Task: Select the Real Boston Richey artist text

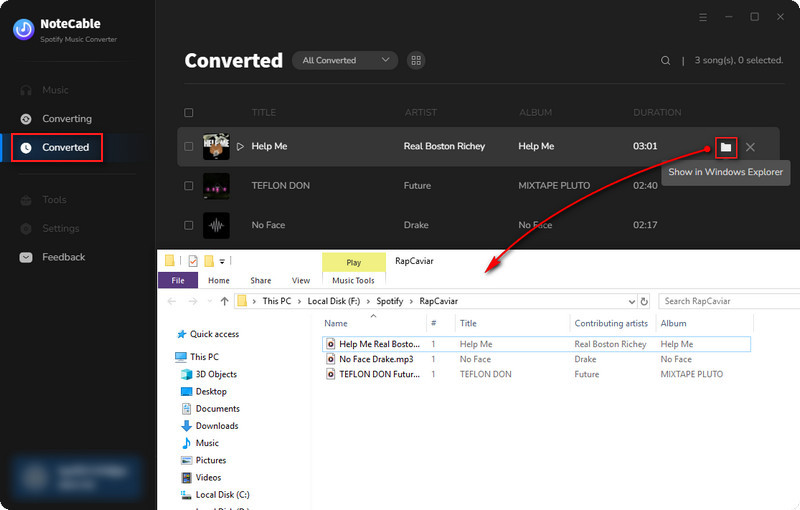Action: click(x=444, y=146)
